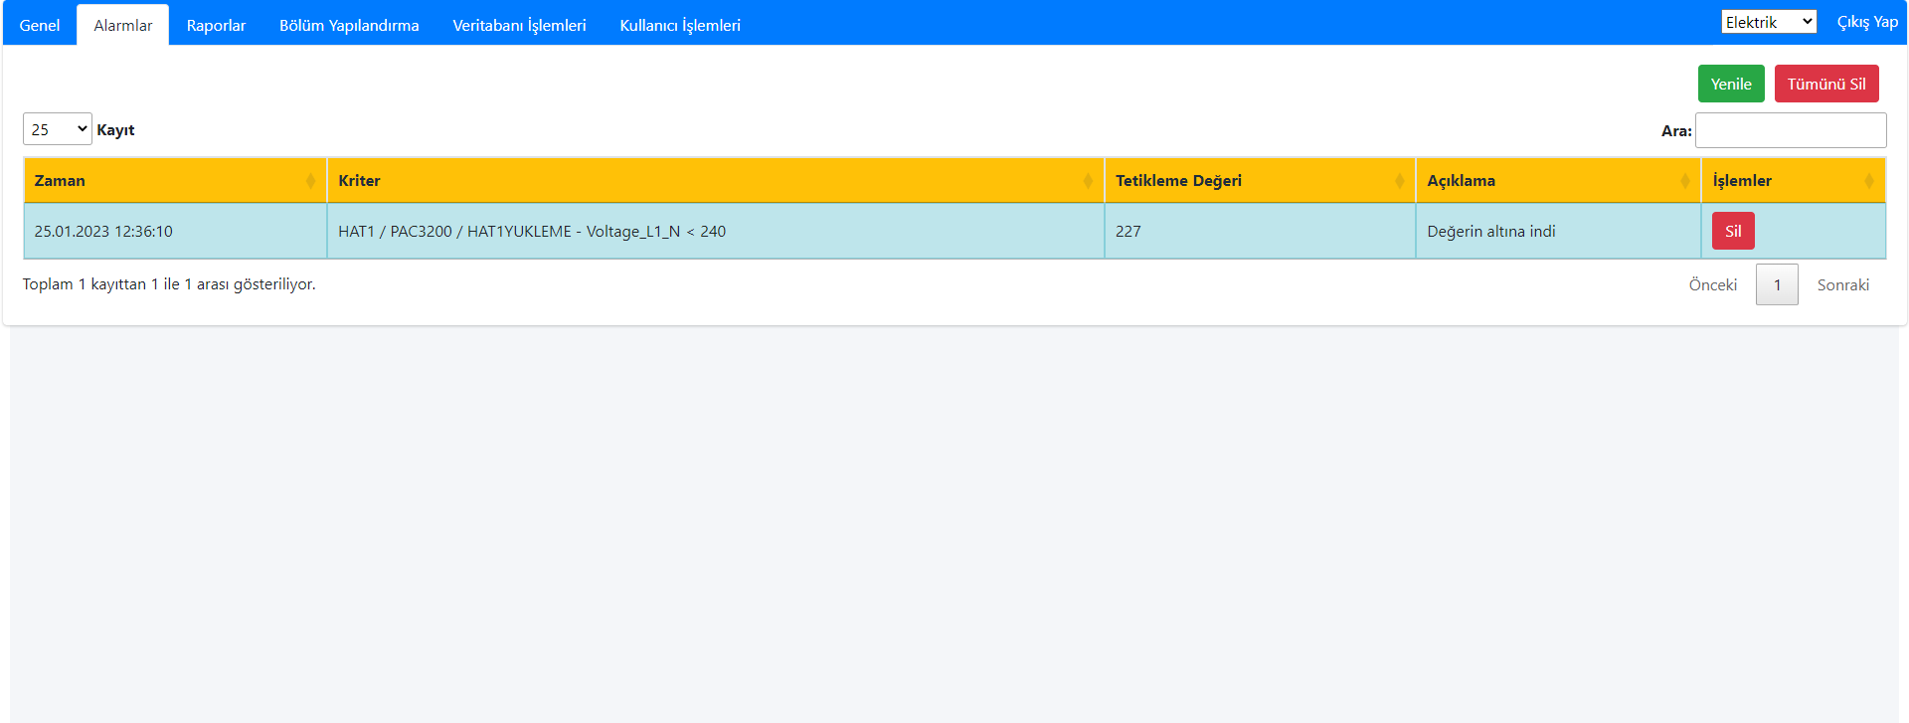Click the Değerin altına indi description
The width and height of the screenshot is (1909, 723).
(1491, 231)
